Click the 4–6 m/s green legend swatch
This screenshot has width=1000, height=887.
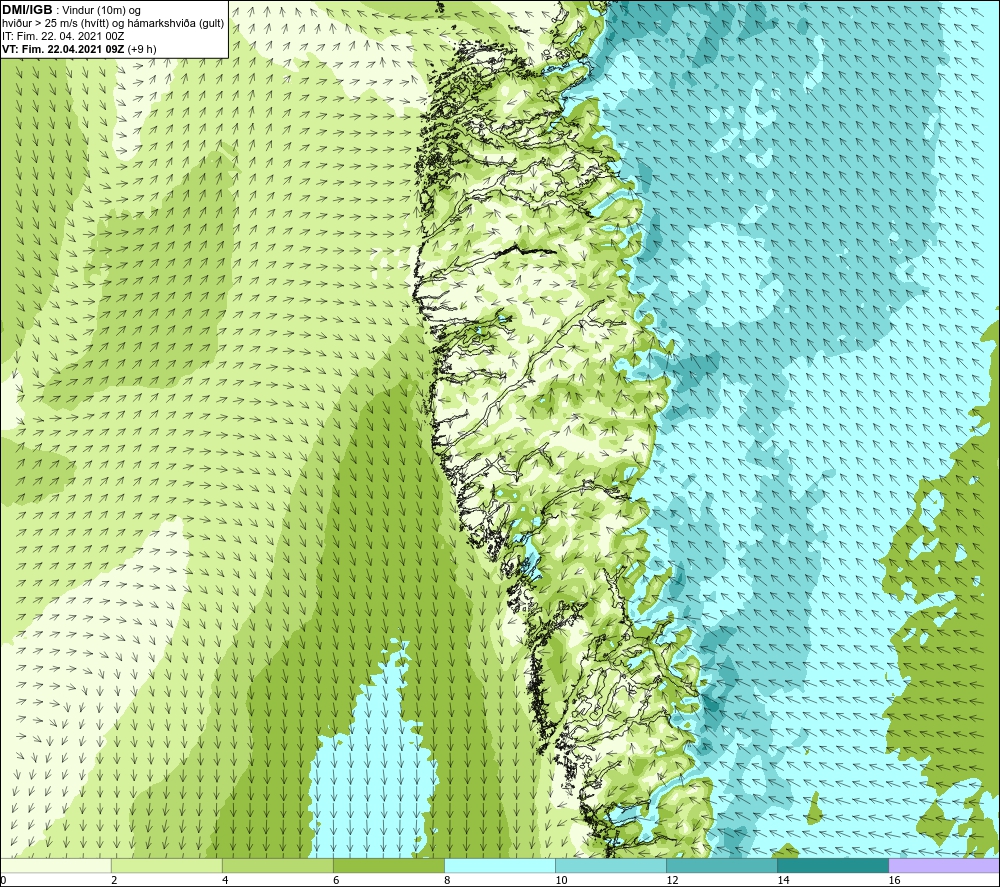point(278,866)
